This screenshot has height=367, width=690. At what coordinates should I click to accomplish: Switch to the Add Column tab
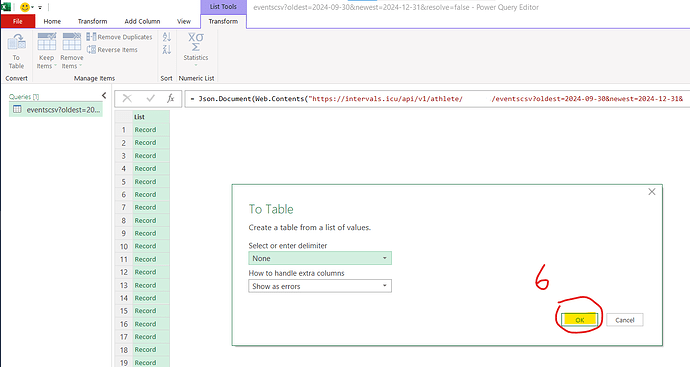142,21
